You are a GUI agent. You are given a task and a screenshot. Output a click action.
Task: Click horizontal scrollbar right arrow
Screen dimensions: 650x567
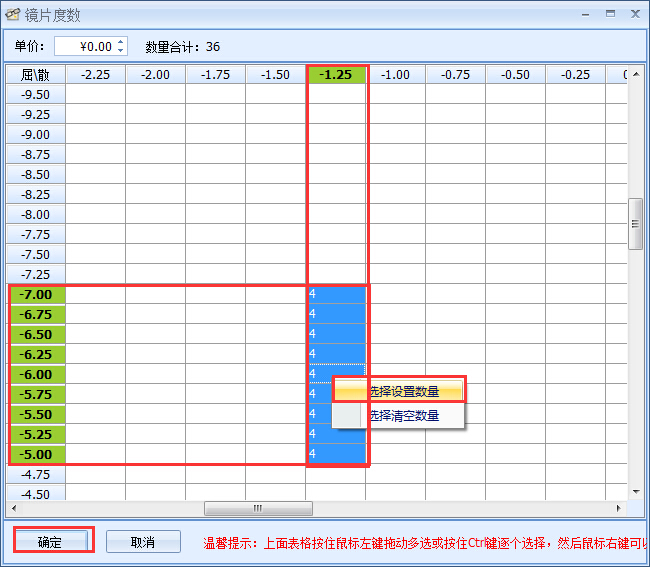618,508
